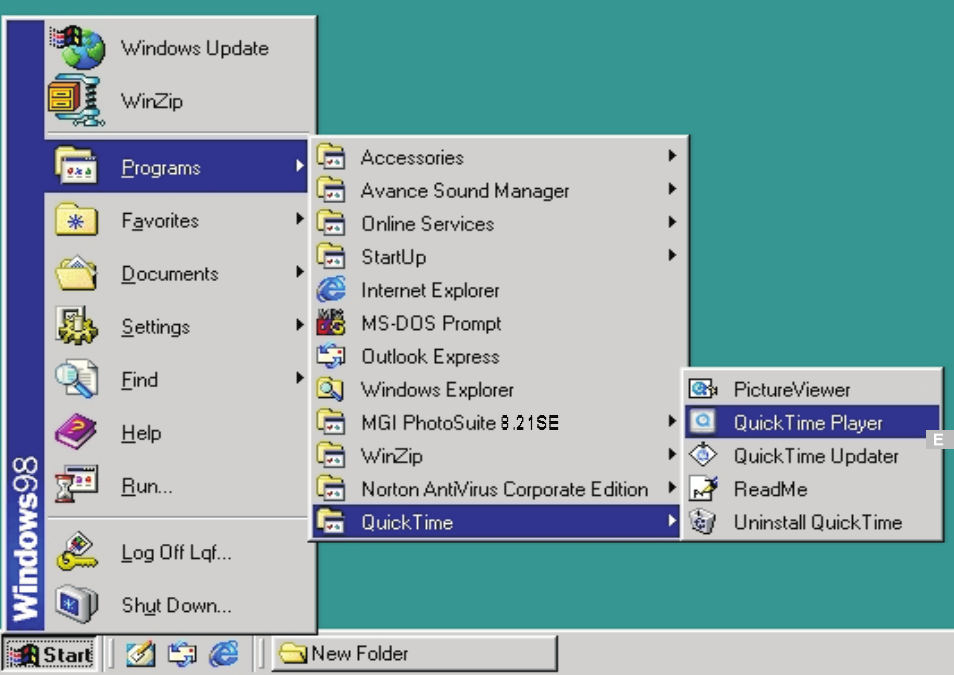The image size is (954, 675).
Task: Click the Windows Update globe icon
Action: [x=78, y=47]
